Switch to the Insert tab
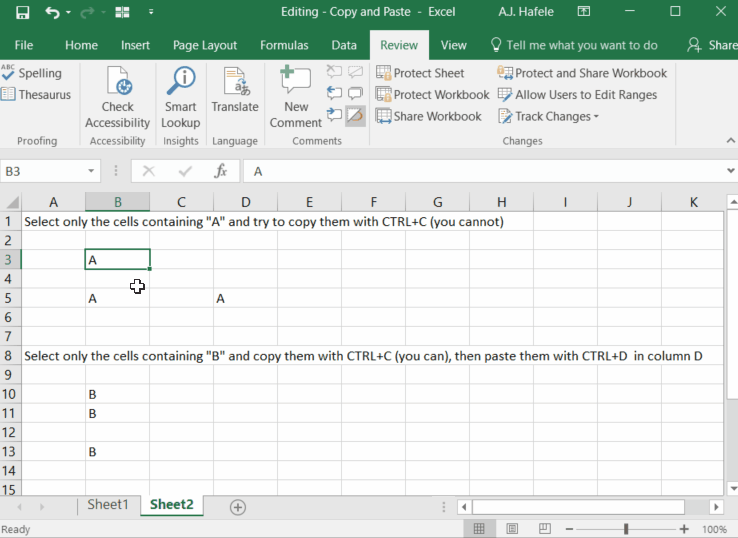The width and height of the screenshot is (738, 538). click(x=135, y=45)
